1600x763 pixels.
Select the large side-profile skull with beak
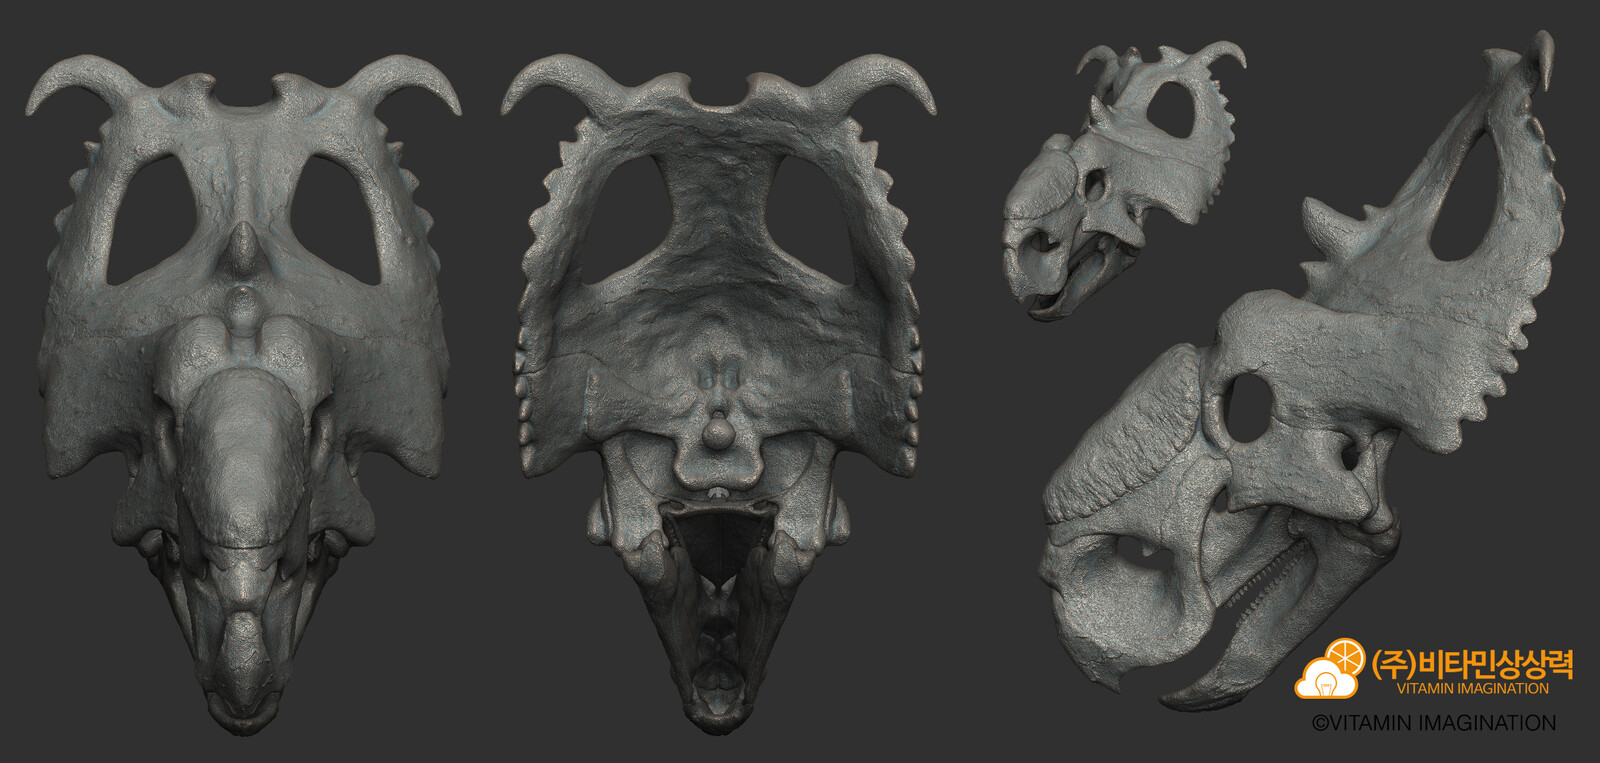1305,370
